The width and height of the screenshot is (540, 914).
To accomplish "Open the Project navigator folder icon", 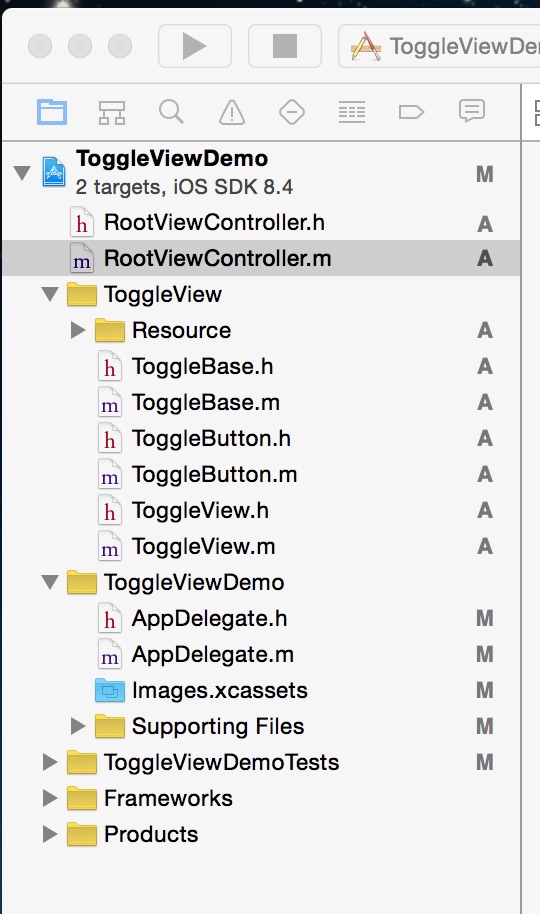I will pyautogui.click(x=52, y=111).
